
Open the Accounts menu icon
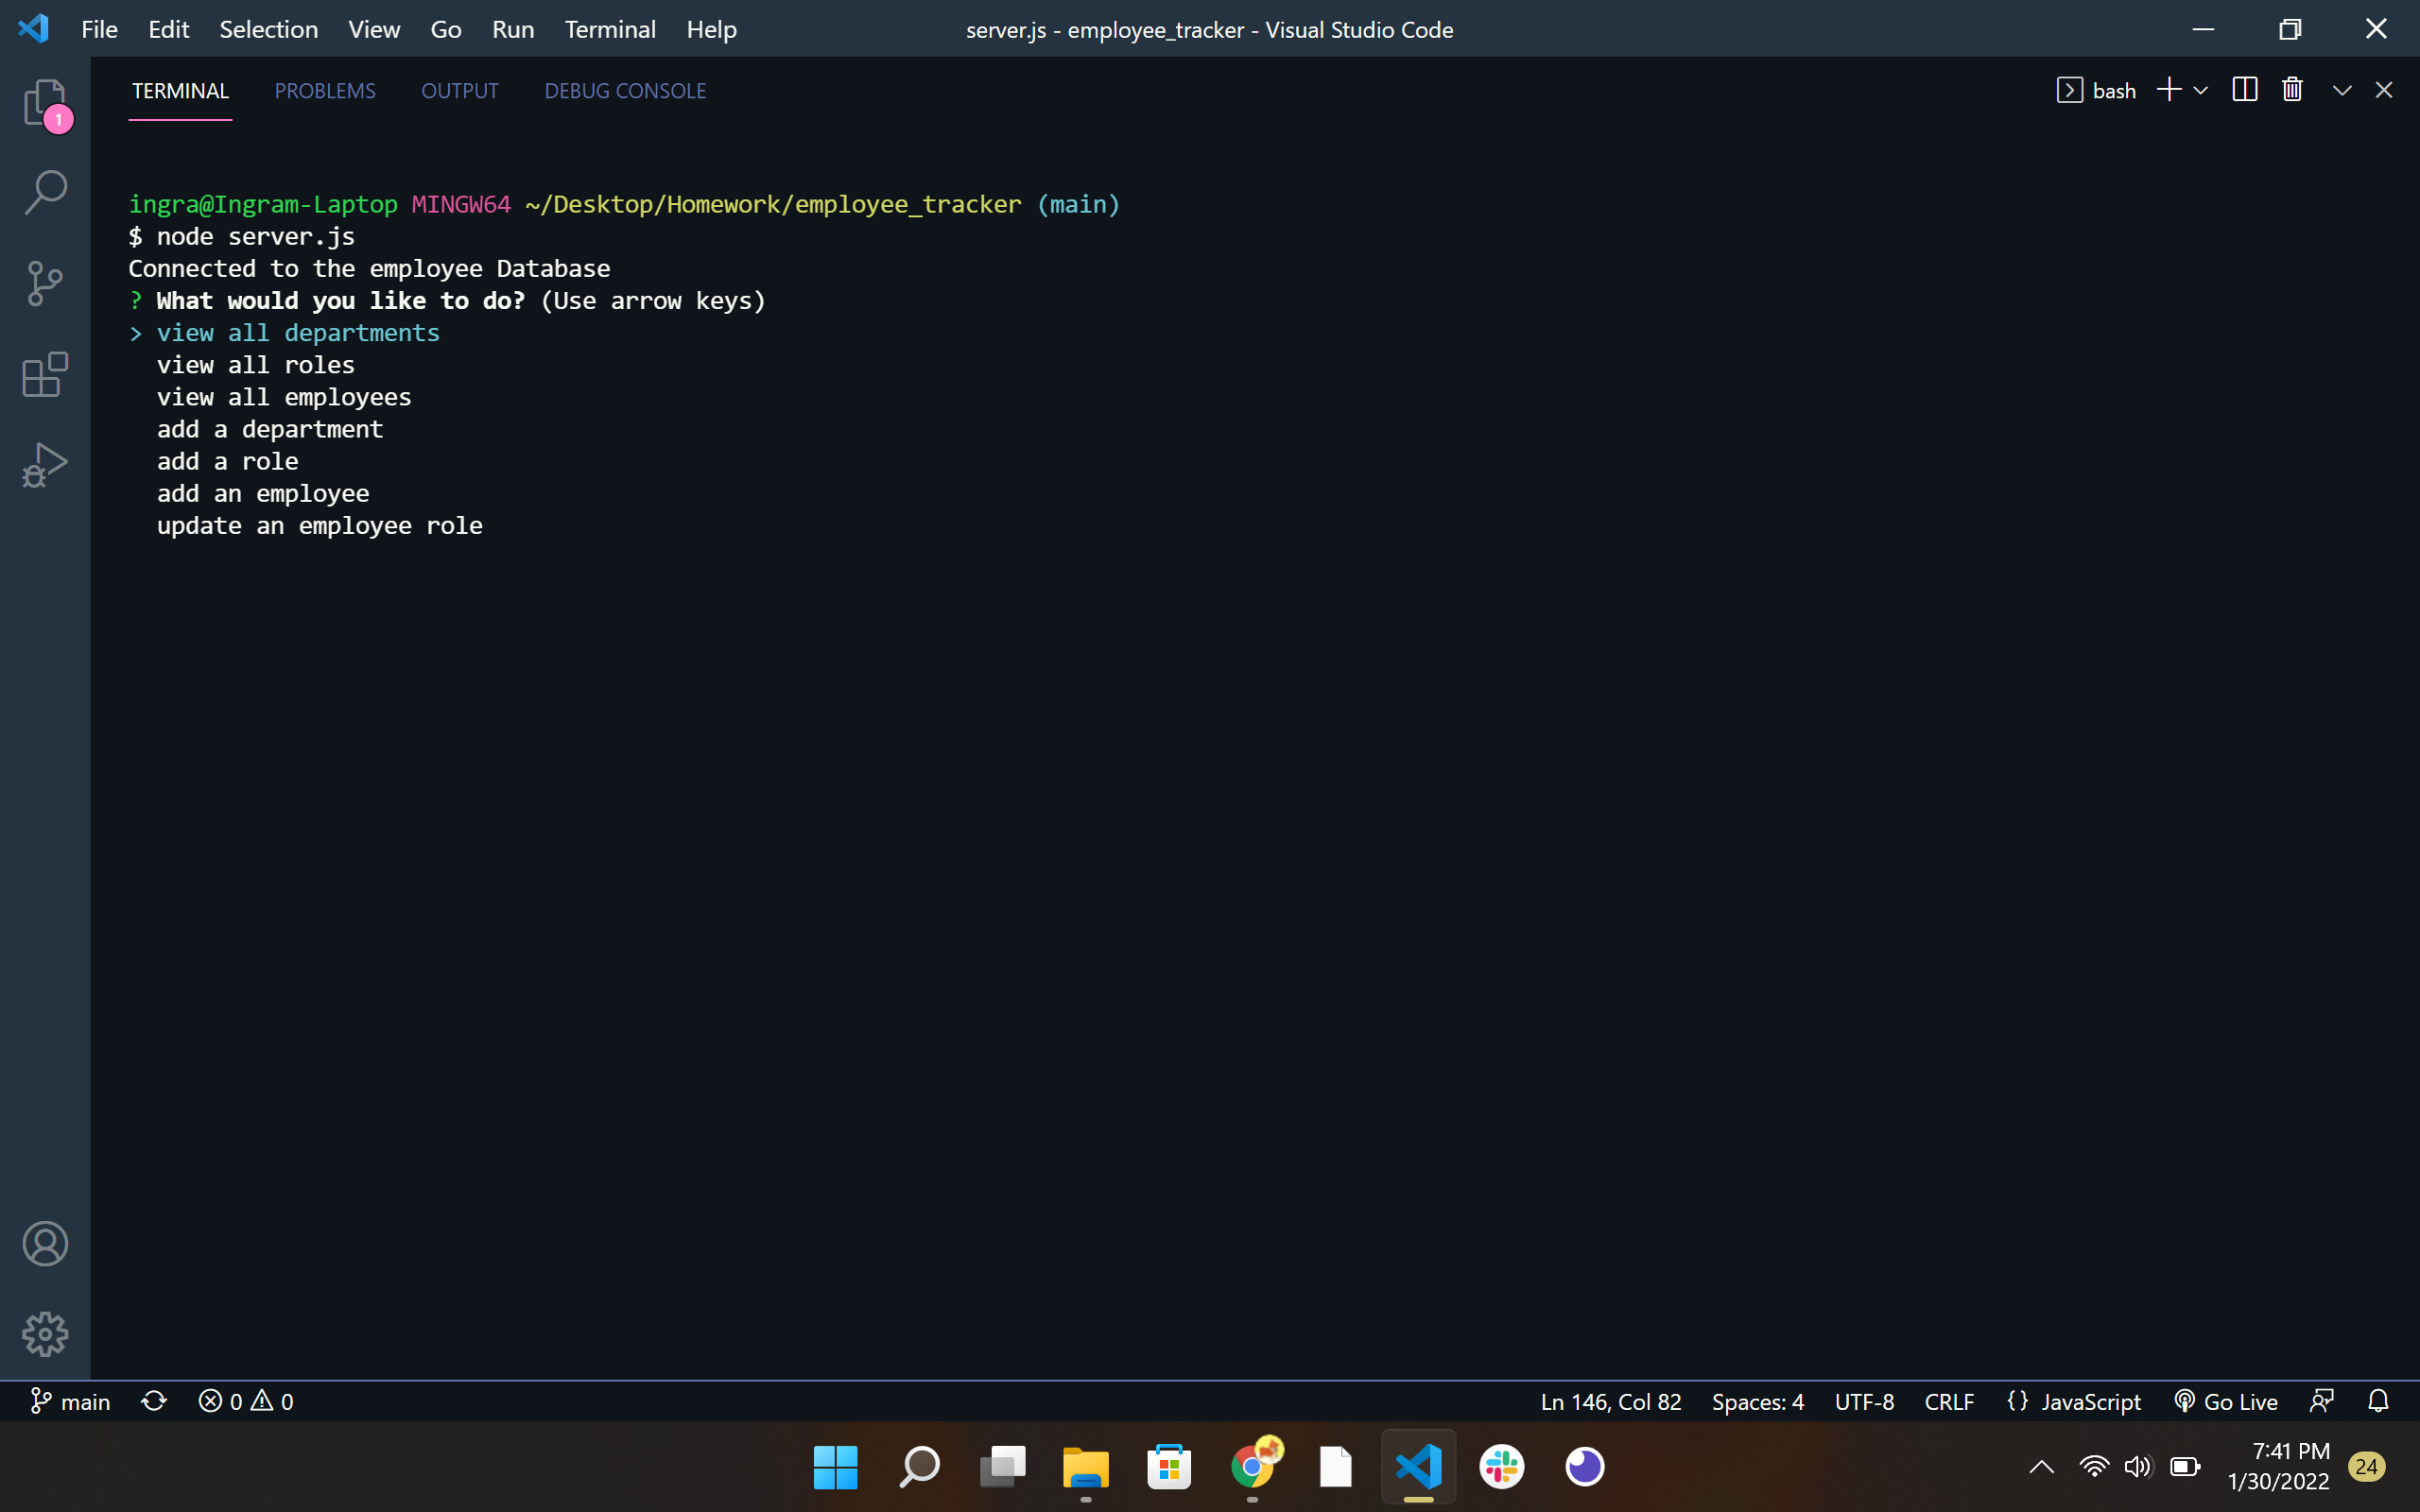coord(45,1243)
